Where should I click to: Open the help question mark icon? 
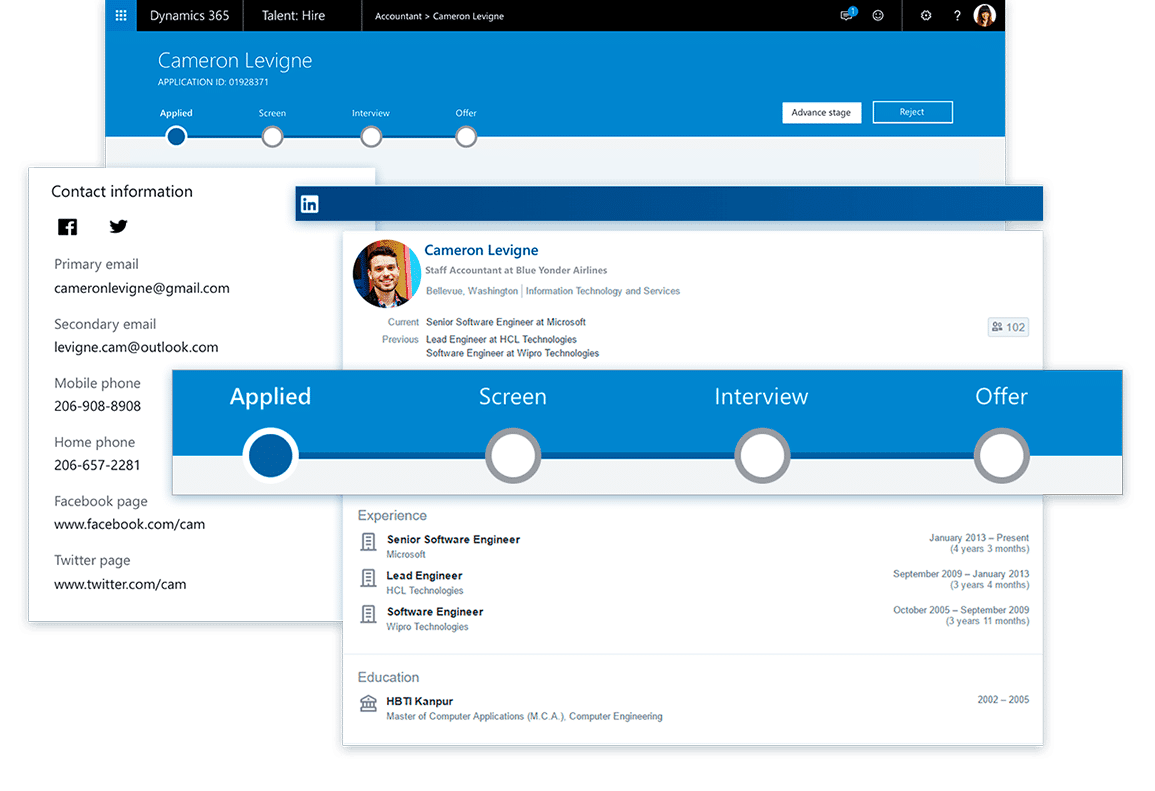pyautogui.click(x=957, y=15)
